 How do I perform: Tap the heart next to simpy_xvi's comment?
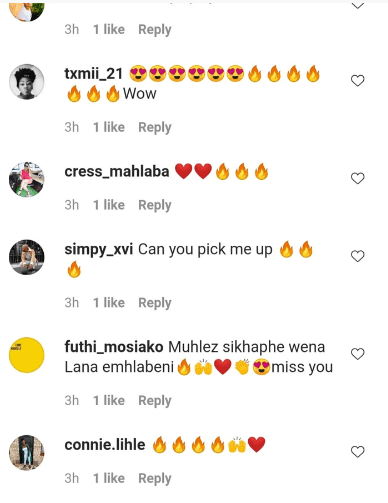point(358,256)
